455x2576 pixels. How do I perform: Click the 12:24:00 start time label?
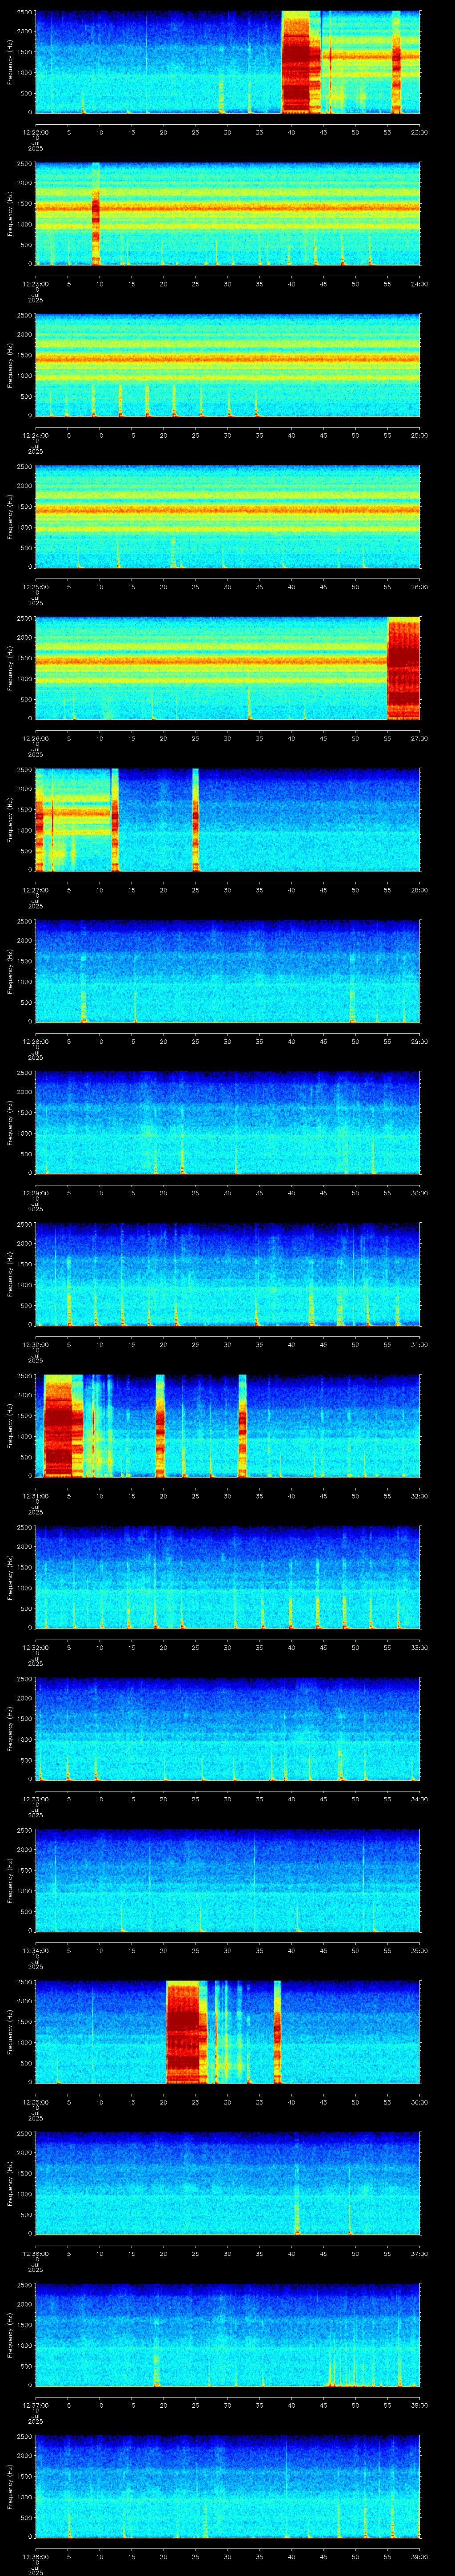tap(35, 435)
